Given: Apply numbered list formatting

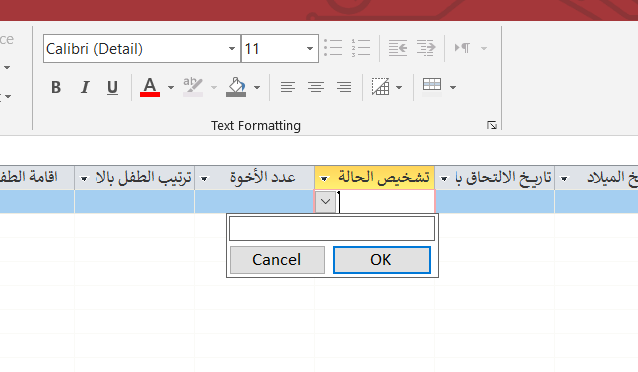Looking at the screenshot, I should (361, 48).
